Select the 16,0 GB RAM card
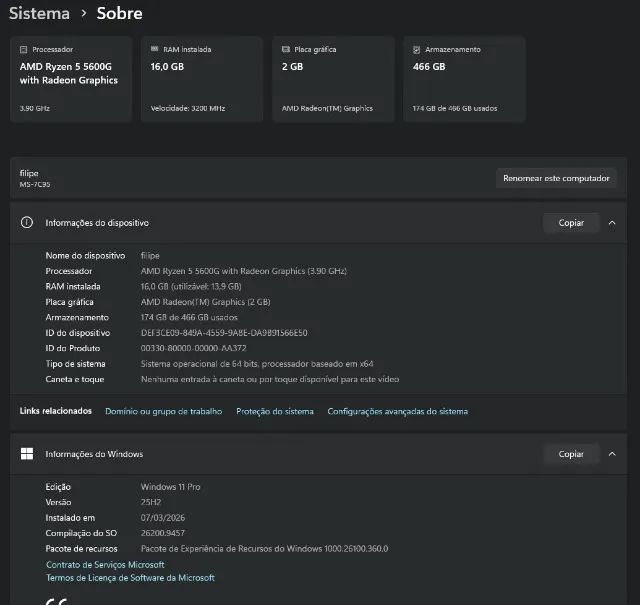Screen dimensions: 640x605 pyautogui.click(x=202, y=79)
